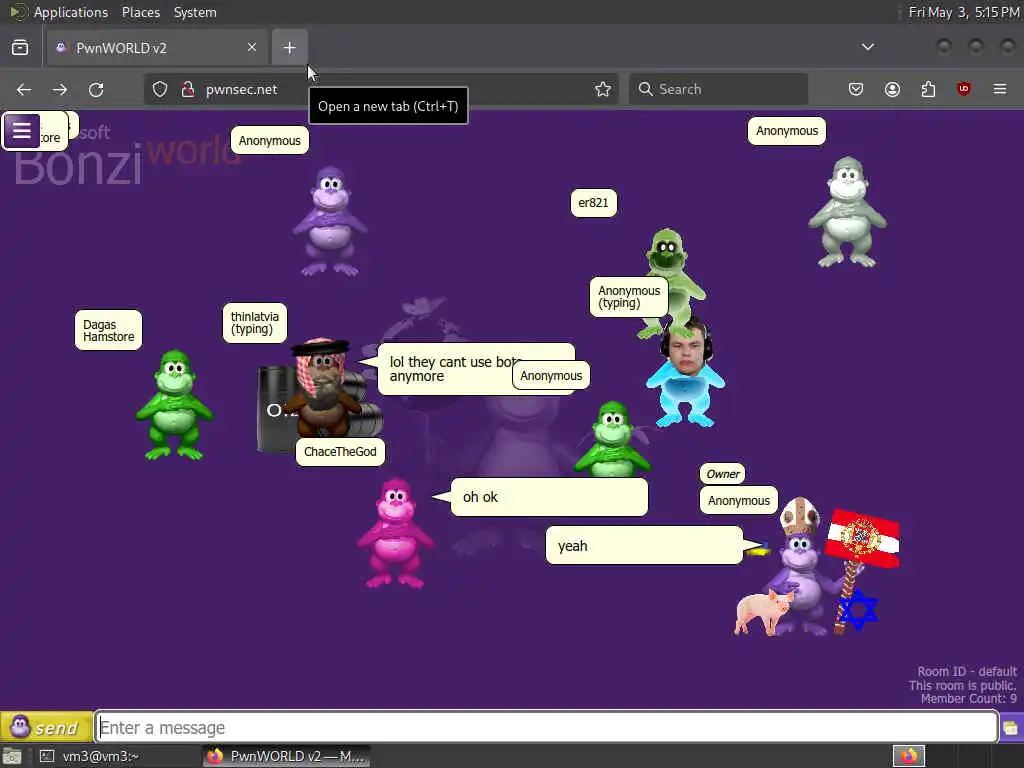Go back to previous page
This screenshot has height=768, width=1024.
click(x=24, y=89)
